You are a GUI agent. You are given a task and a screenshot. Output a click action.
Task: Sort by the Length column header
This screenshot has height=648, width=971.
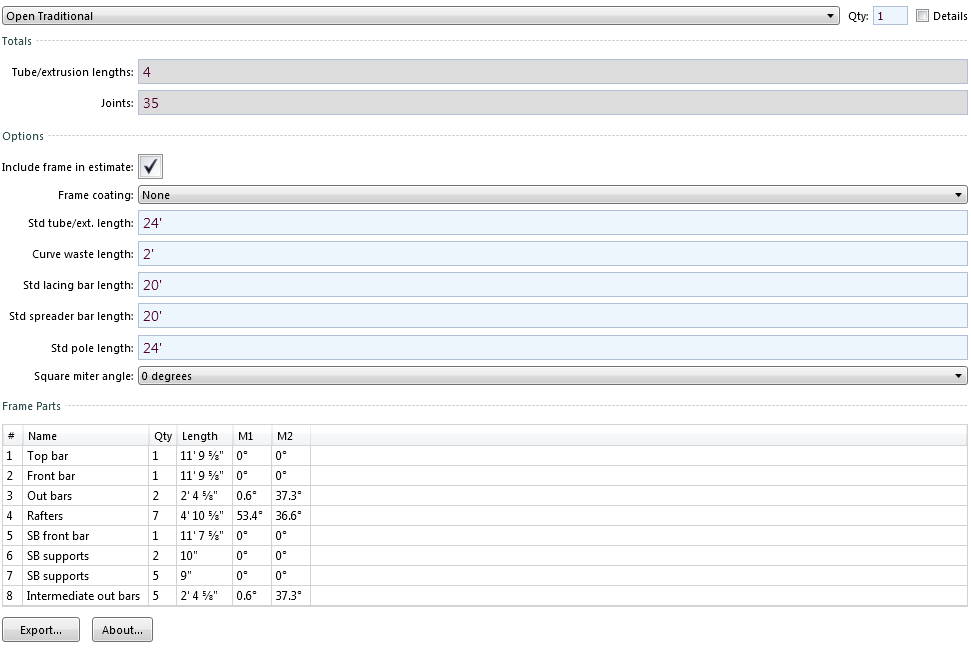coord(204,436)
